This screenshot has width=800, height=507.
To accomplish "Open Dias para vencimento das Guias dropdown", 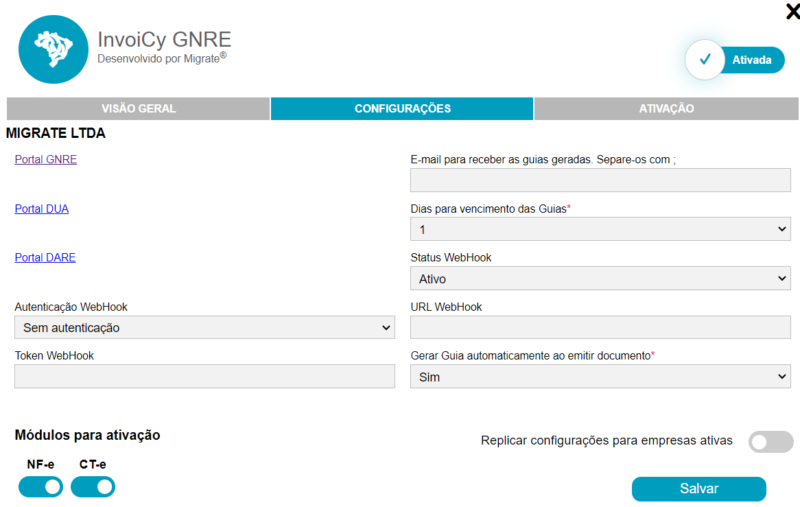I will (x=600, y=229).
